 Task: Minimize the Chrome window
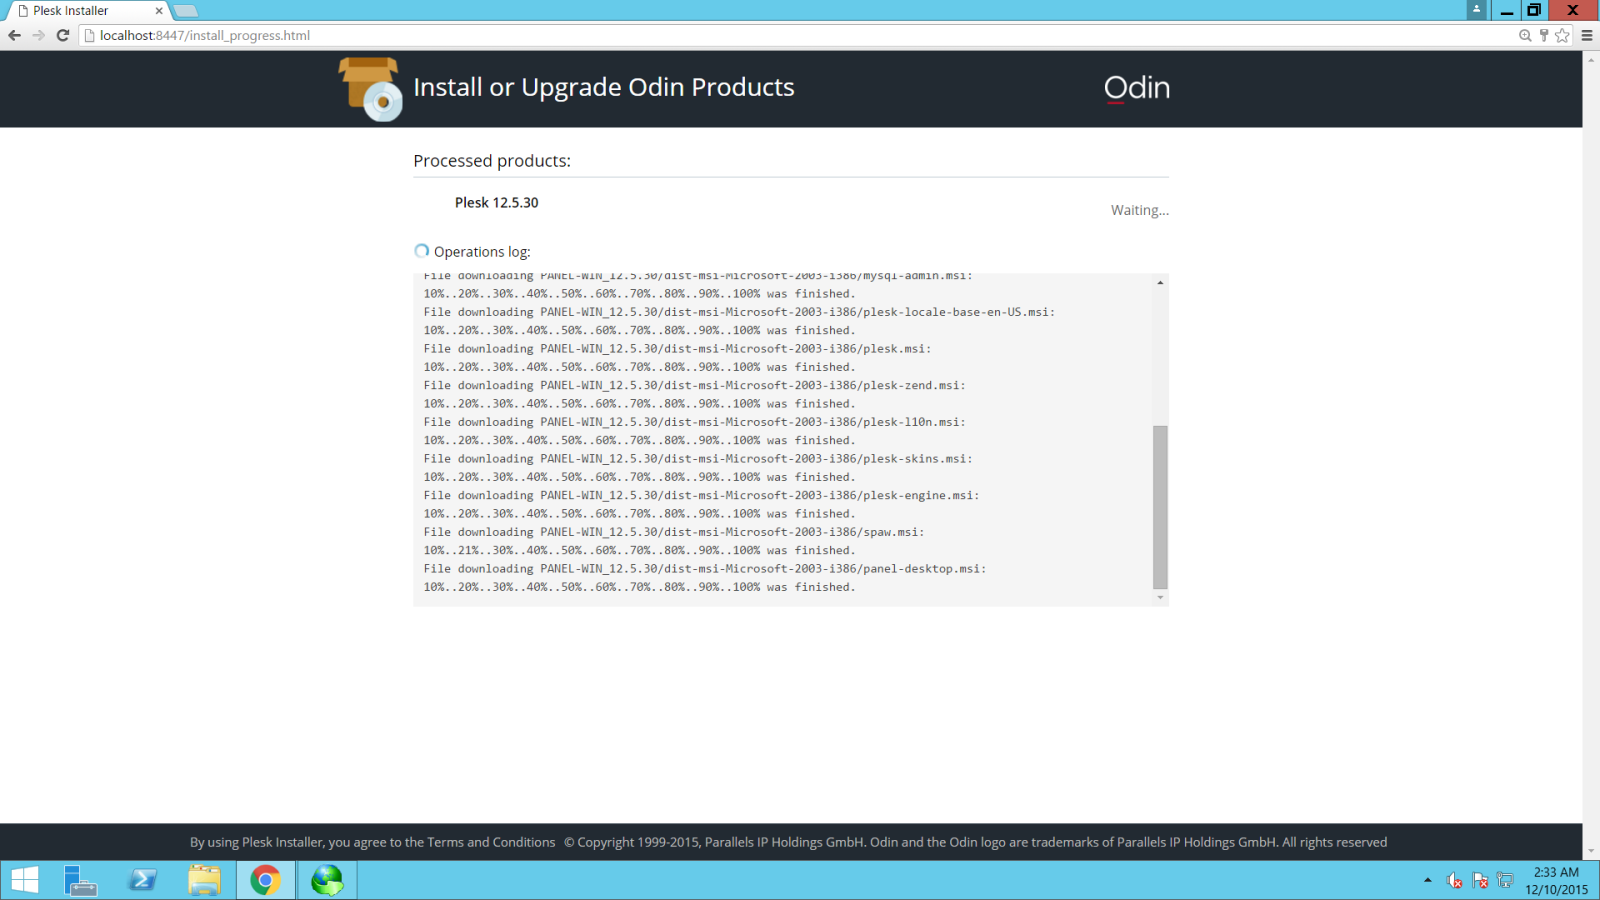[x=1506, y=10]
